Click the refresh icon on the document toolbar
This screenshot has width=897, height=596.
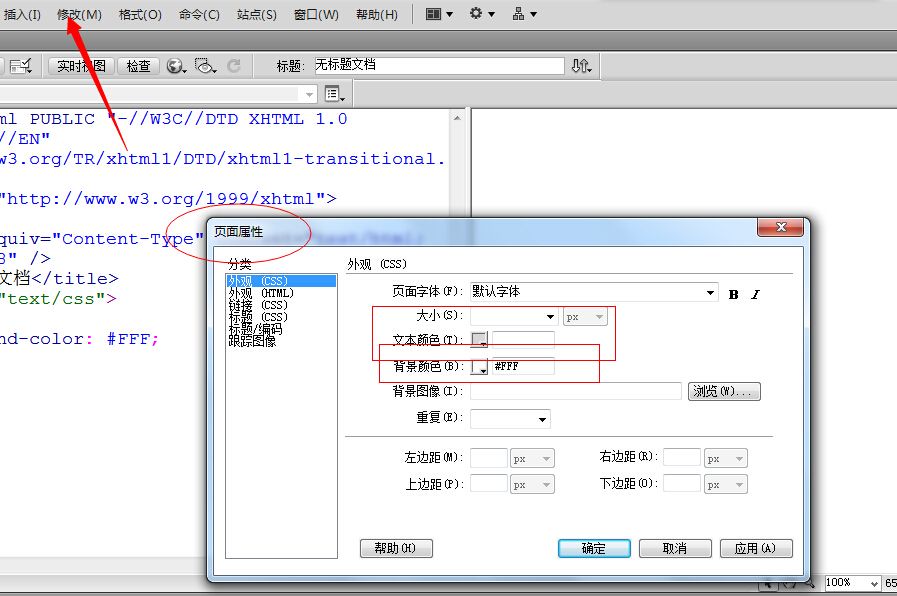(235, 64)
